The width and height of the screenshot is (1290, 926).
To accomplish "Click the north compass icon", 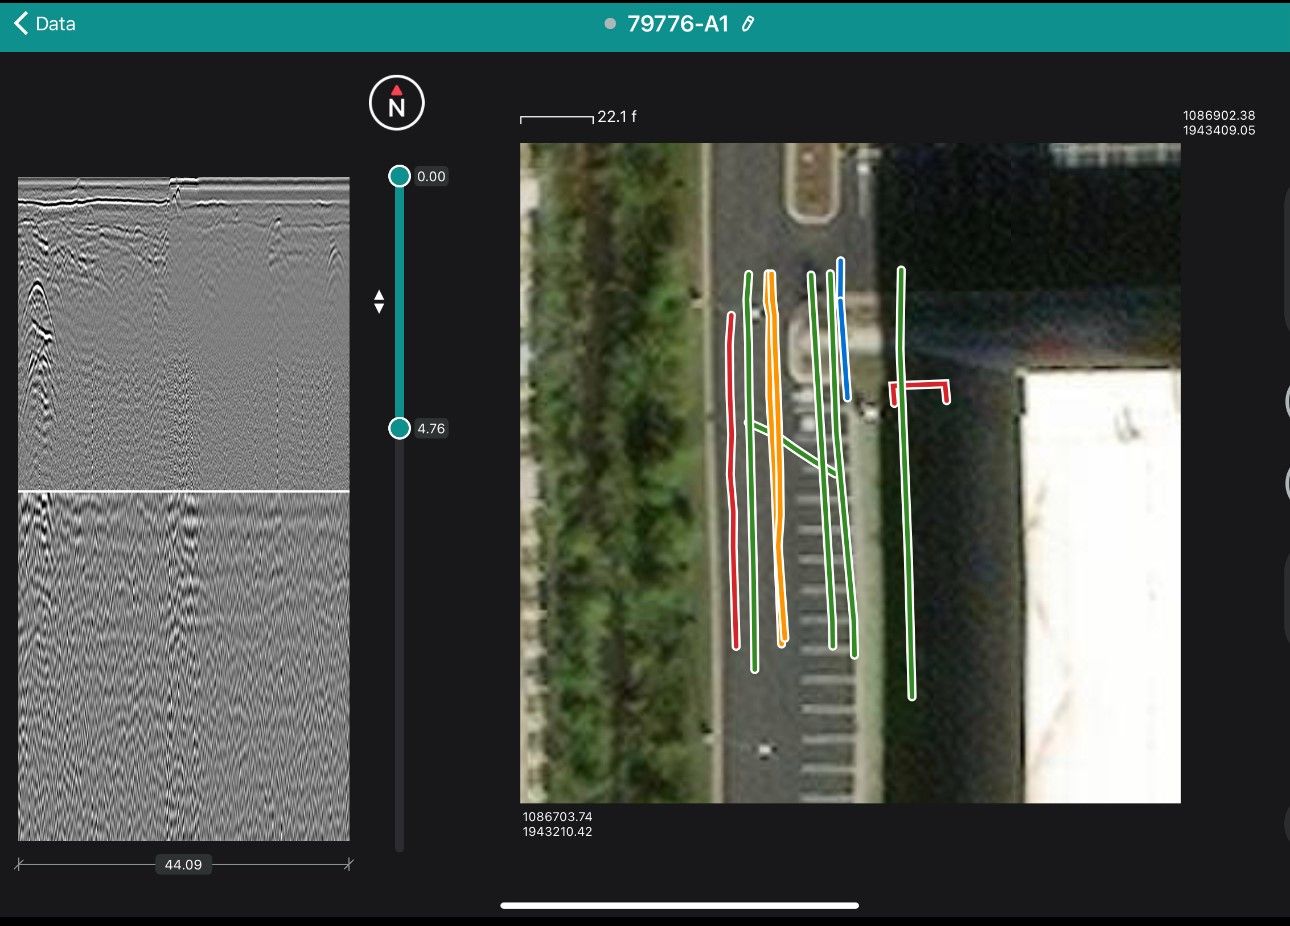I will [x=397, y=103].
